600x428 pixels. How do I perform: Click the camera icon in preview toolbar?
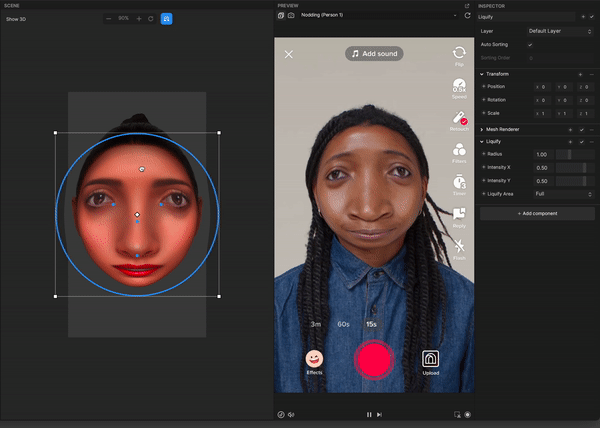(x=291, y=15)
